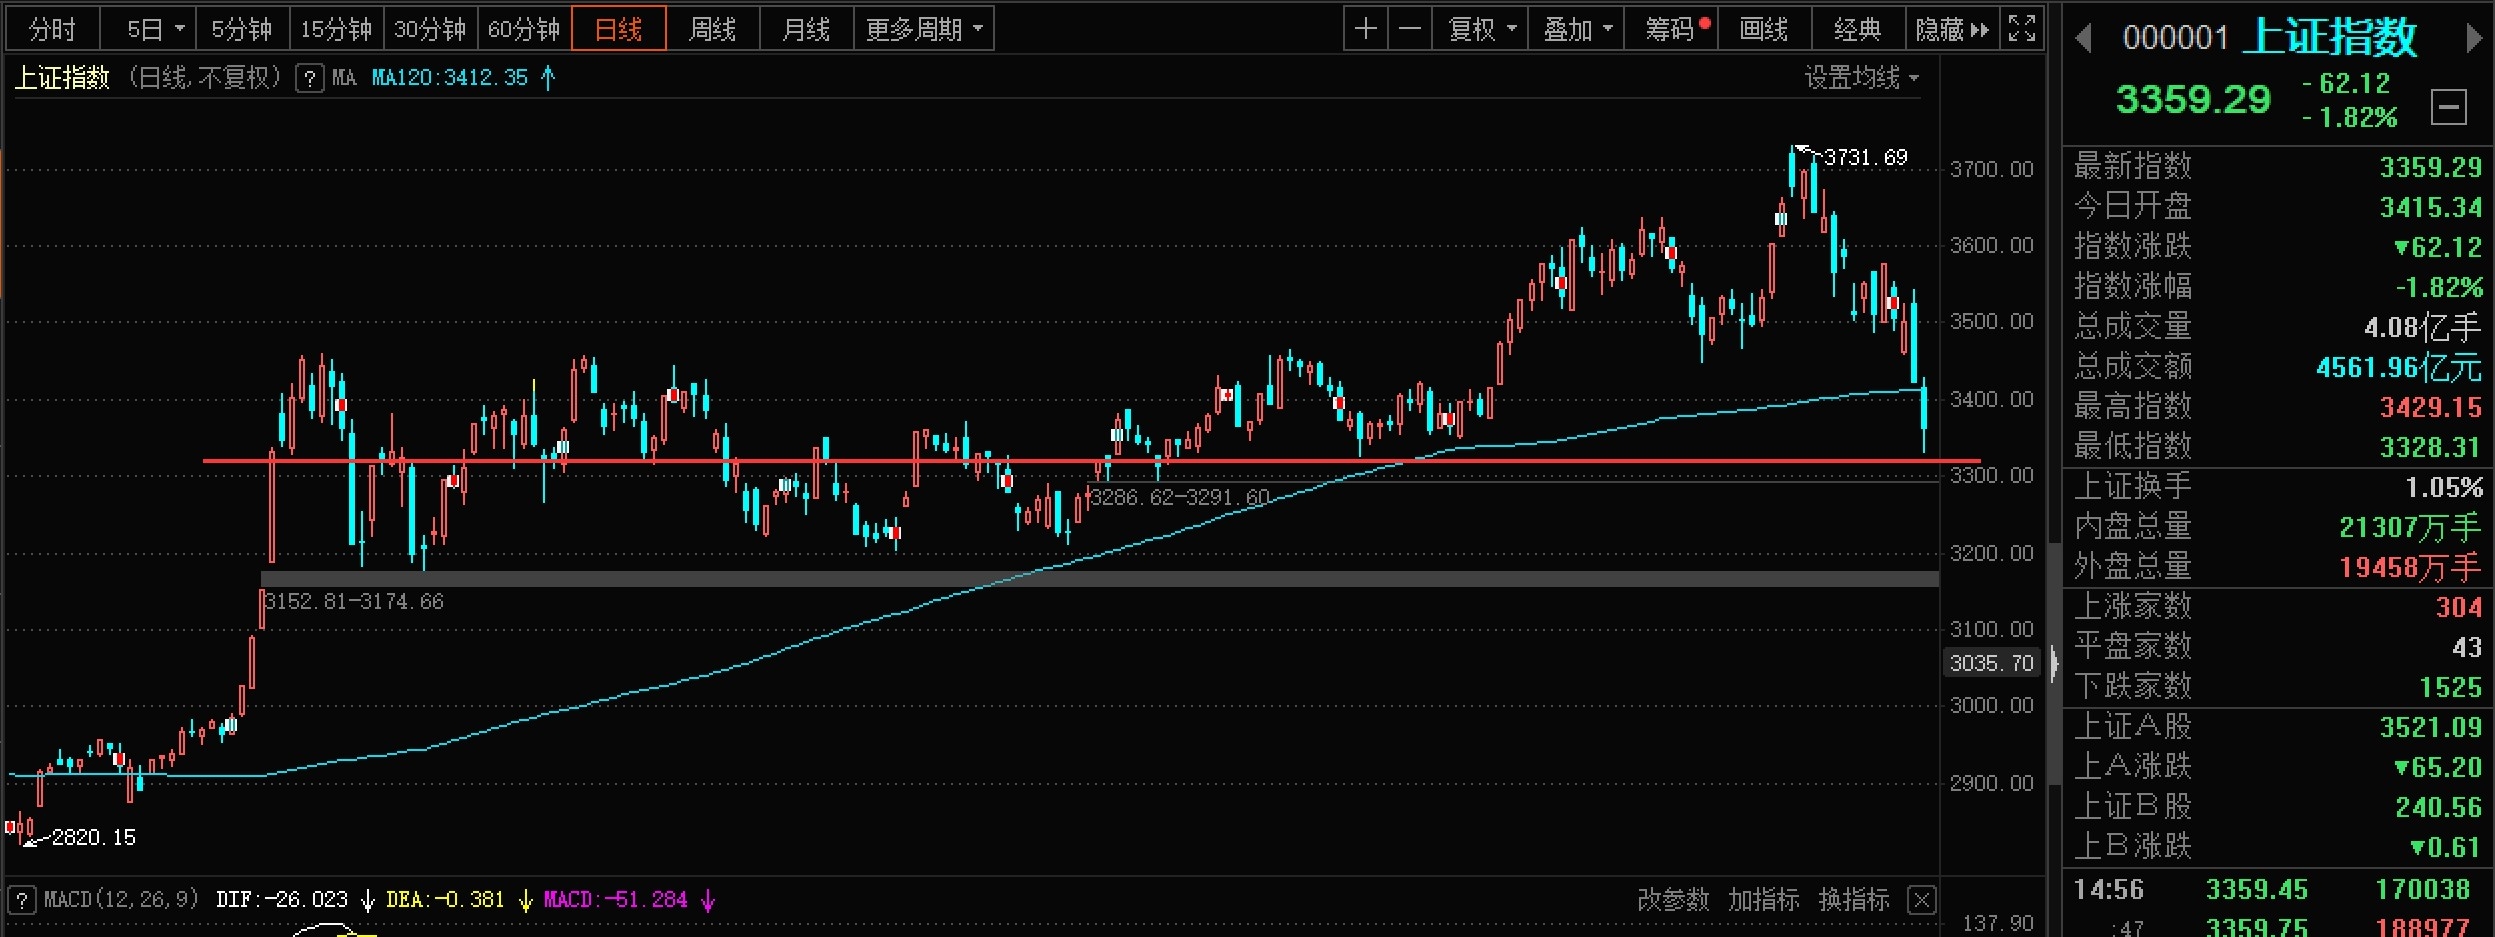Close the MACD indicator panel with X
Screen dimensions: 2495x937
[x=1921, y=899]
